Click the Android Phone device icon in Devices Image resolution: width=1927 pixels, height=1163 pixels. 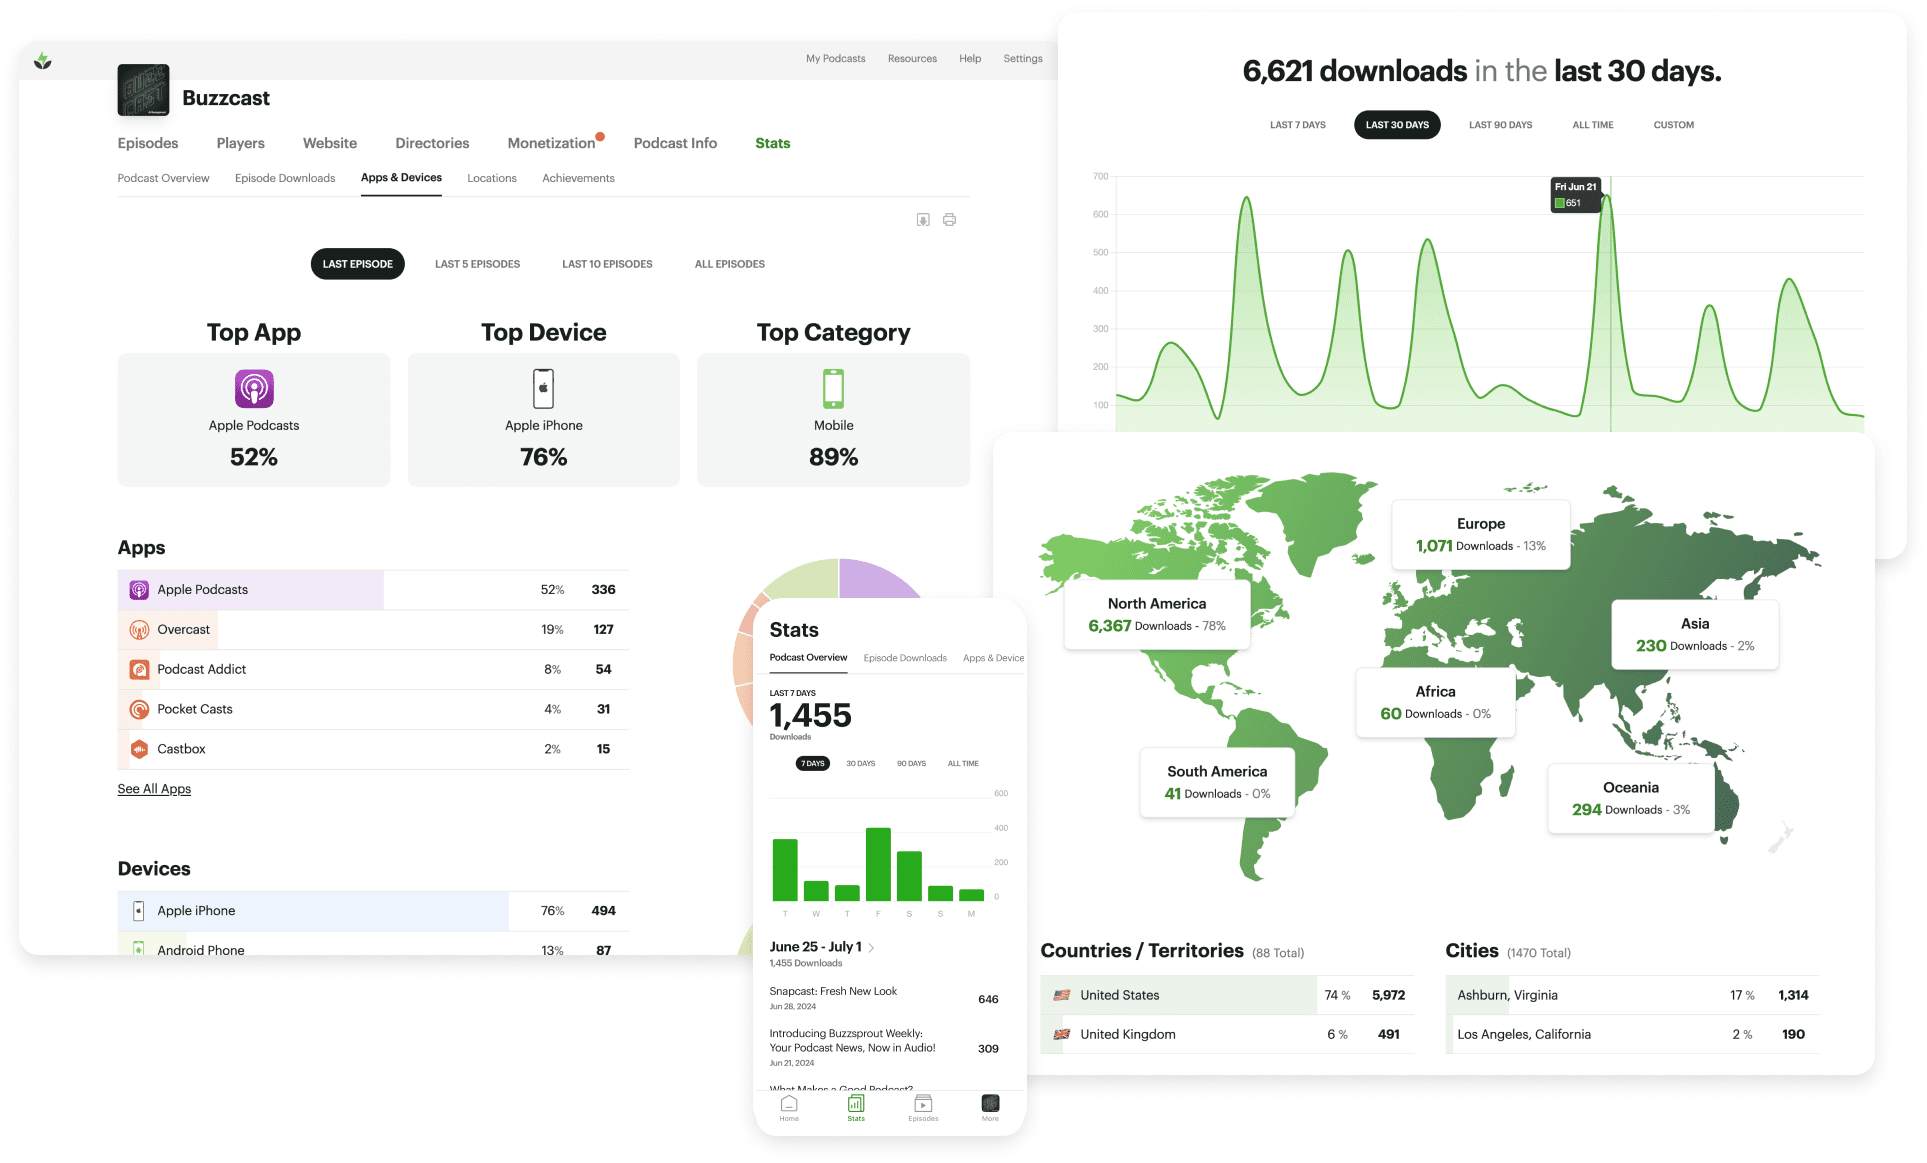[x=139, y=948]
